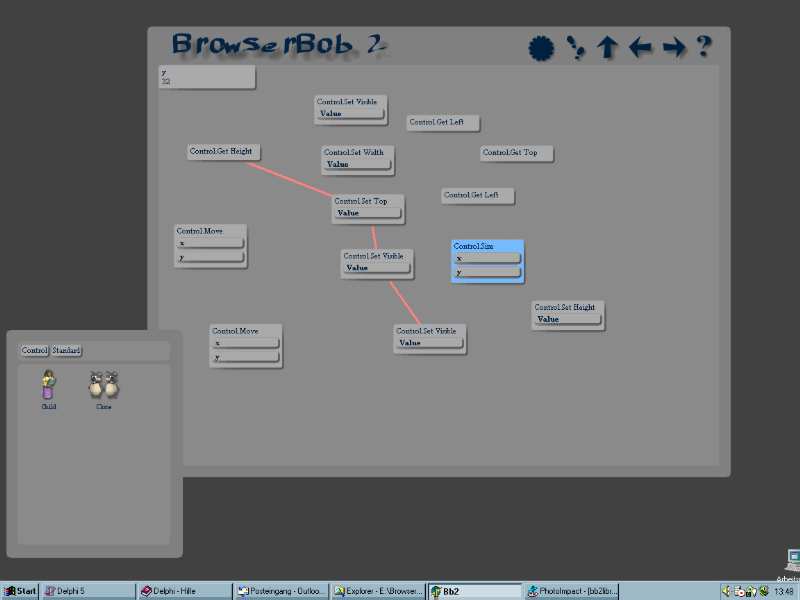The width and height of the screenshot is (800, 600).
Task: Click the footprints icon in the toolbar
Action: [x=576, y=47]
